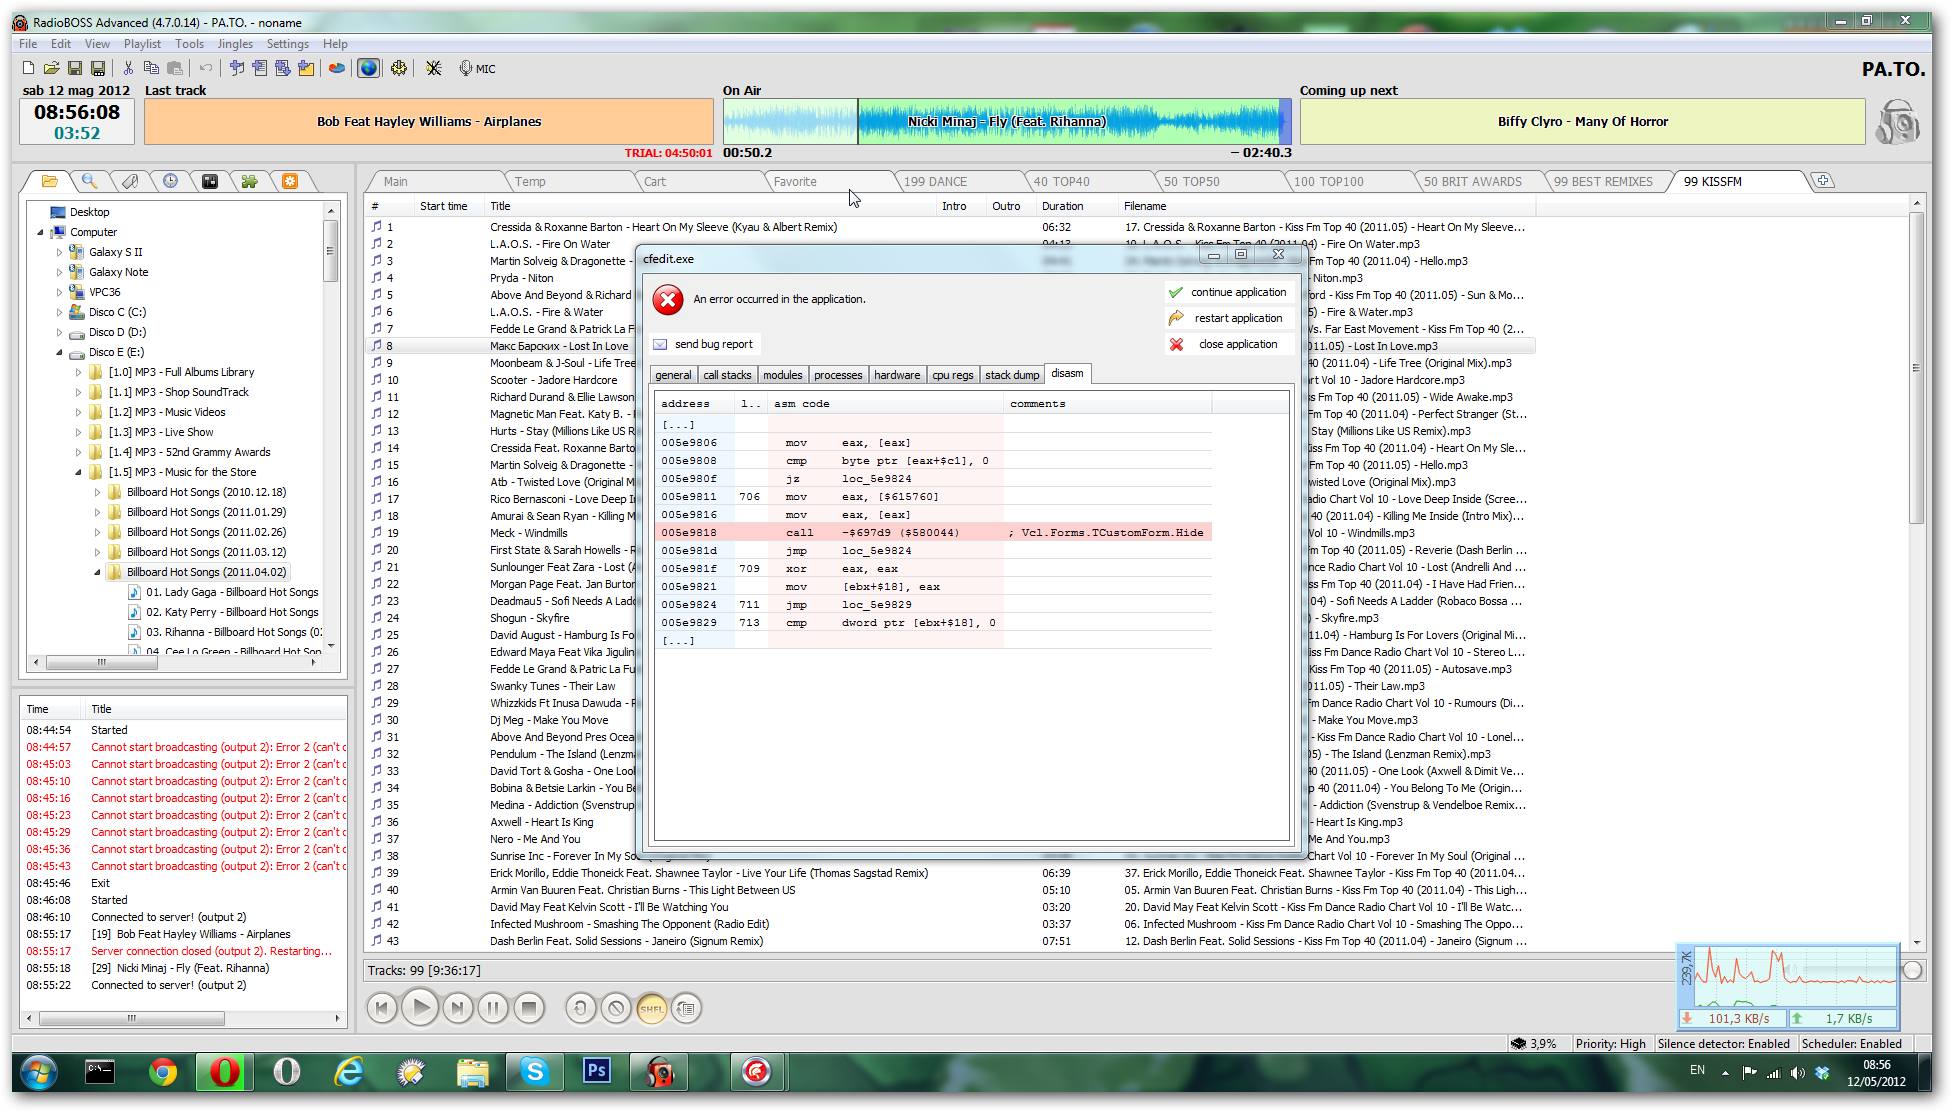Open the Jingles menu
This screenshot has height=1112, width=1952.
(235, 44)
